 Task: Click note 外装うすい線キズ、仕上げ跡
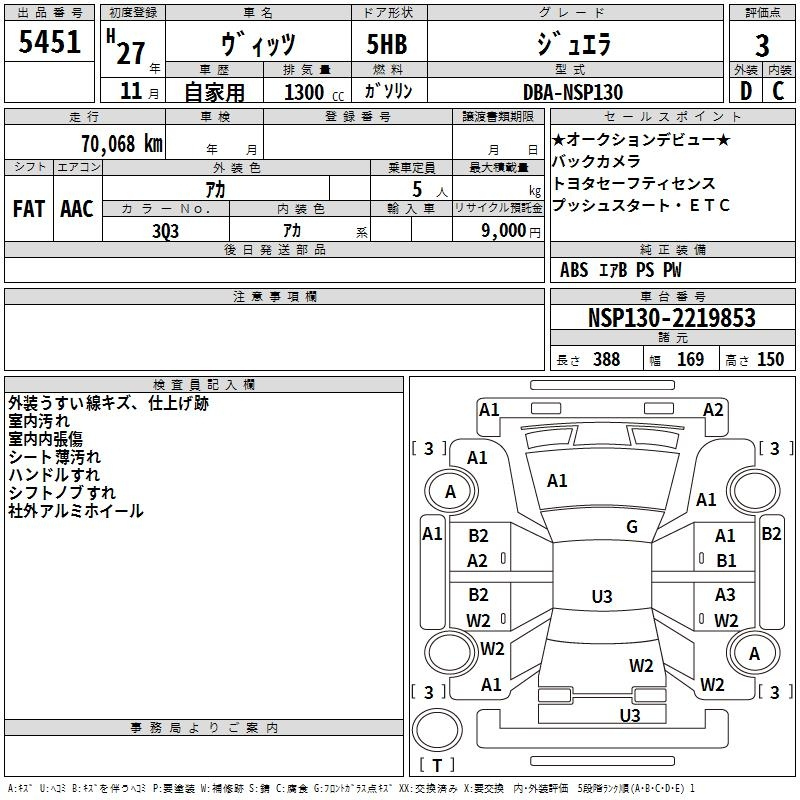click(109, 403)
